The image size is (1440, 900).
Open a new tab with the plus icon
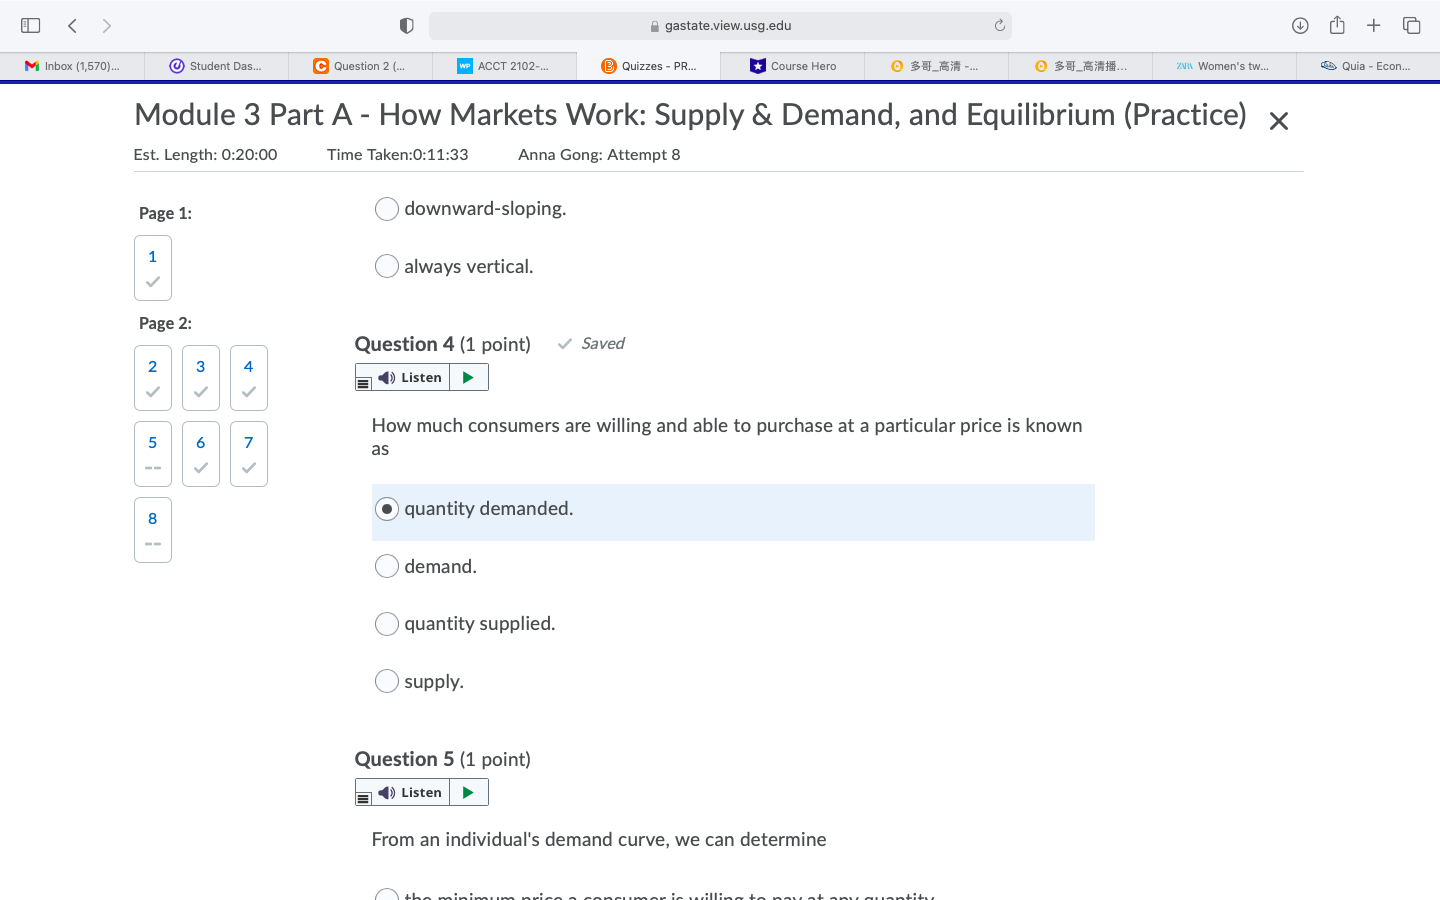tap(1374, 25)
